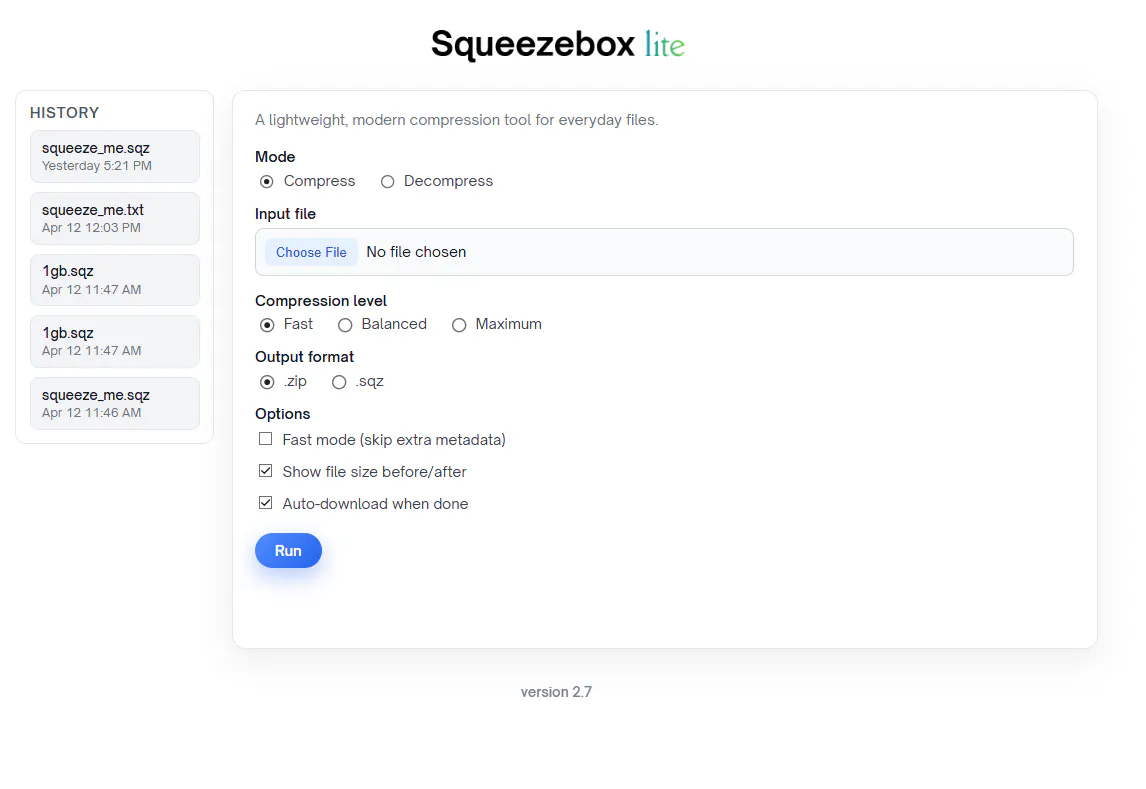Click the input file field area
1146x789 pixels.
tap(664, 252)
